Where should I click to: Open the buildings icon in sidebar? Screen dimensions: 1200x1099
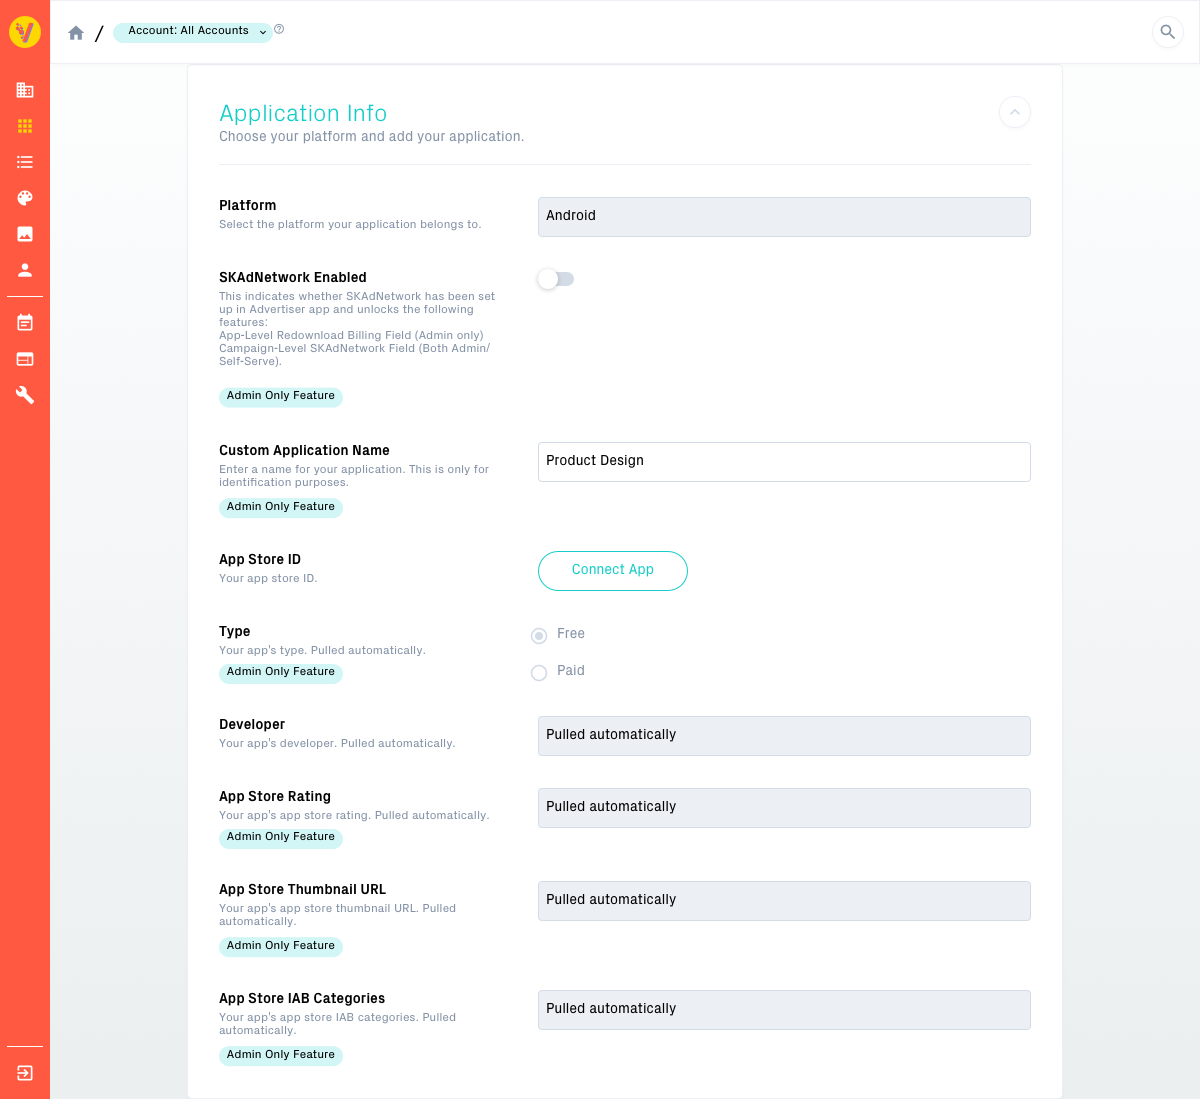click(25, 90)
